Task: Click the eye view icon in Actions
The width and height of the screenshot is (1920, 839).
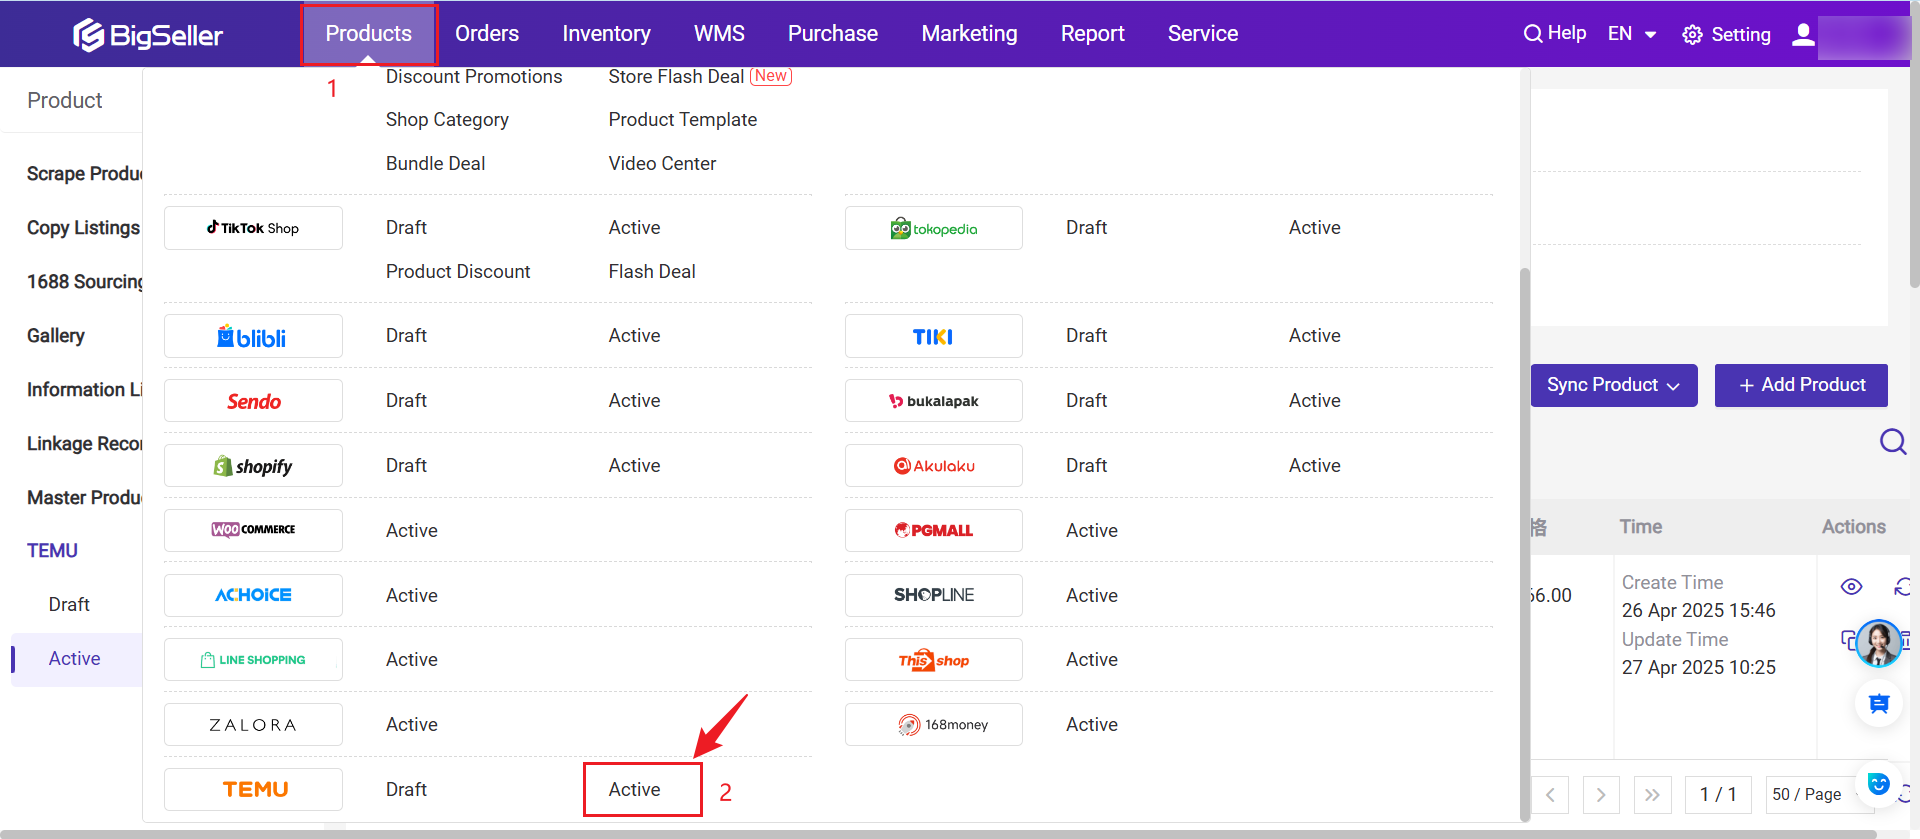Action: pos(1852,587)
